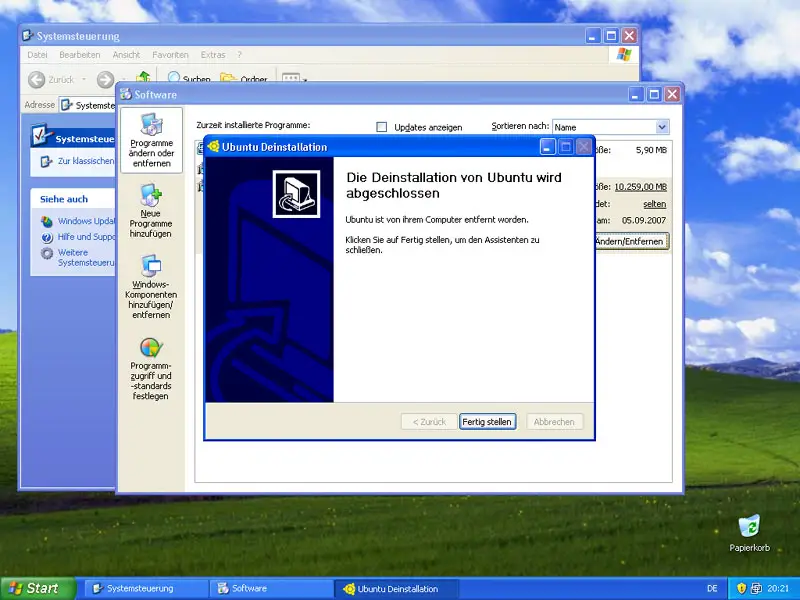Image resolution: width=800 pixels, height=600 pixels.
Task: Click the '5,90 MB' size value
Action: 651,150
